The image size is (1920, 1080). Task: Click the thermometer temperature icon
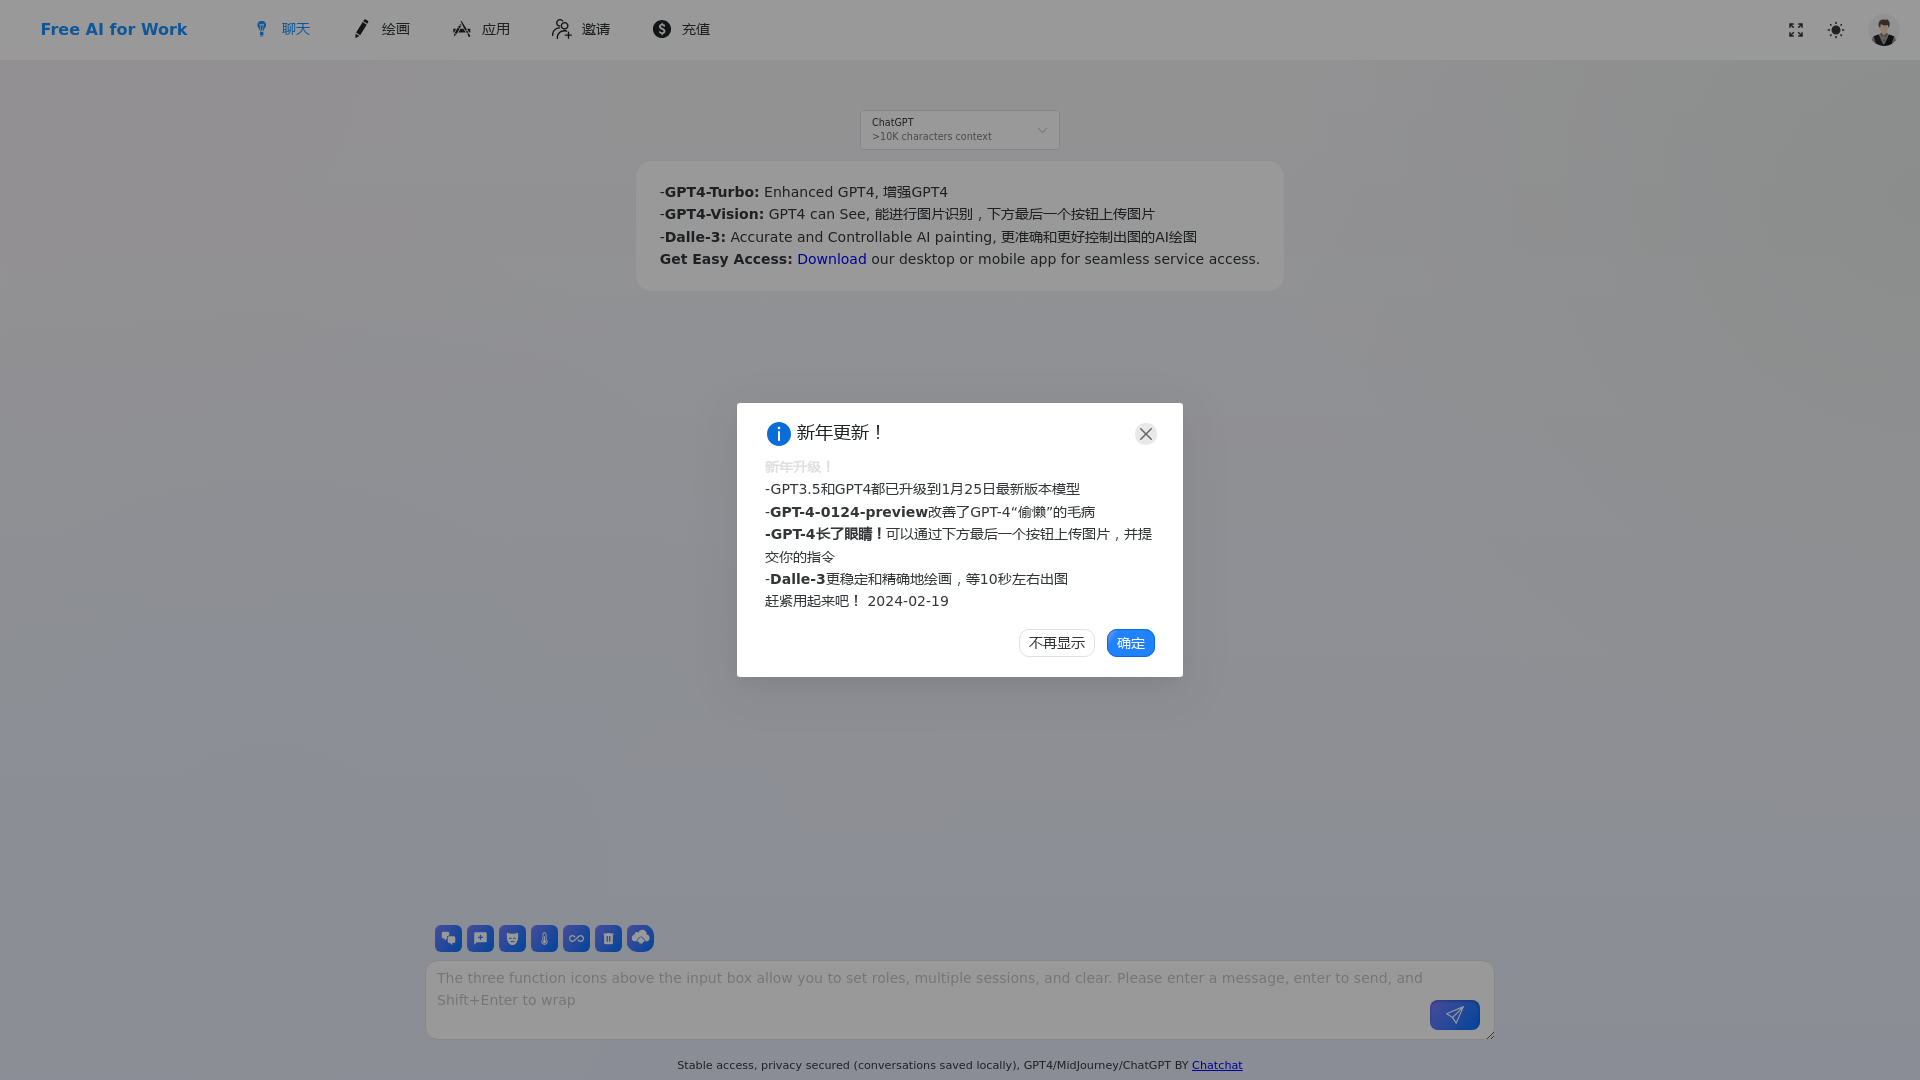coord(544,938)
